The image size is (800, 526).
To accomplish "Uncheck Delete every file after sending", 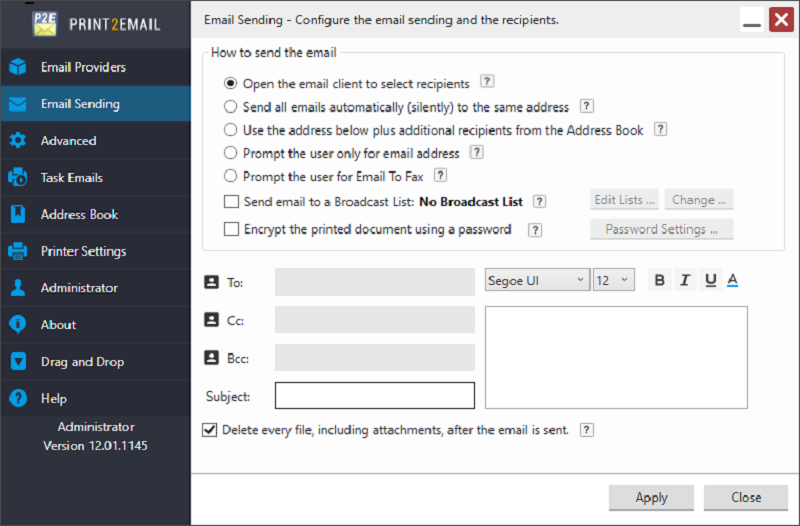I will coord(209,430).
